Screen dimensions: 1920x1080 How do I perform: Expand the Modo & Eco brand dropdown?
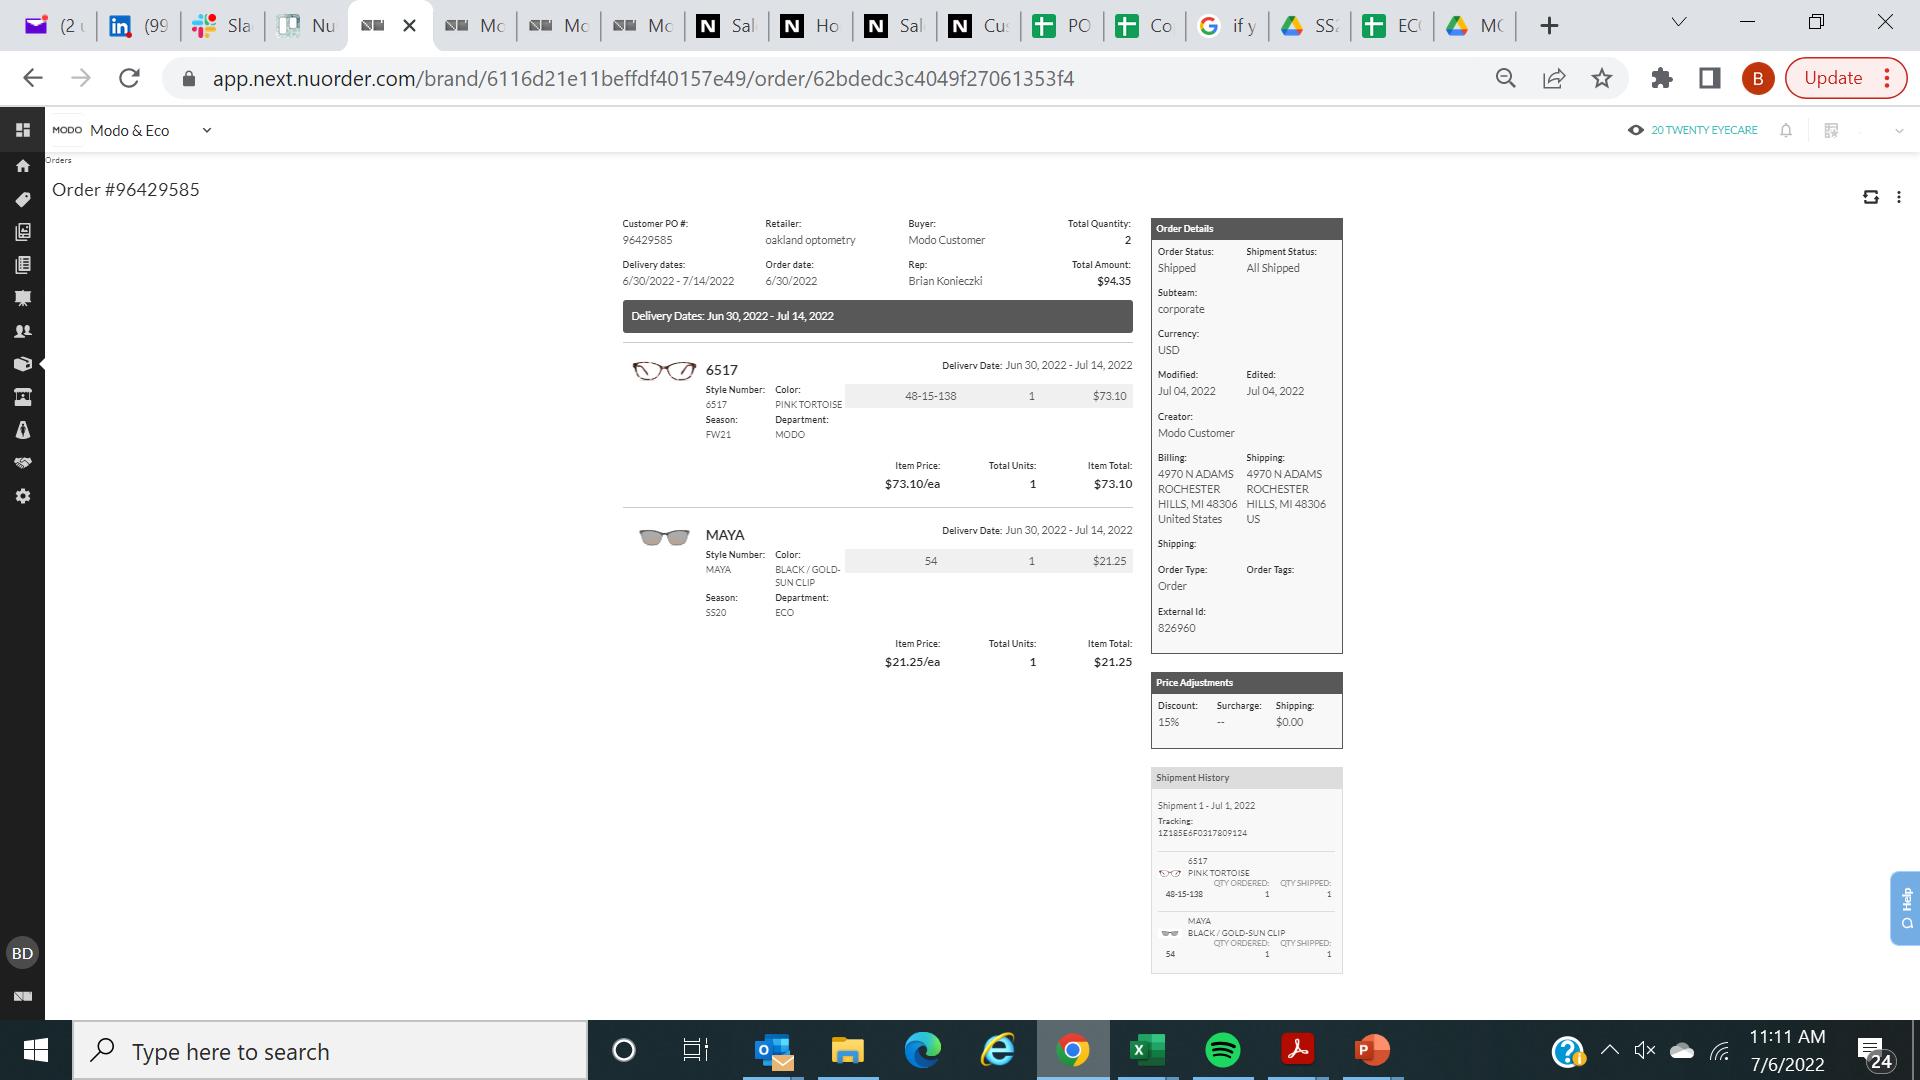206,130
